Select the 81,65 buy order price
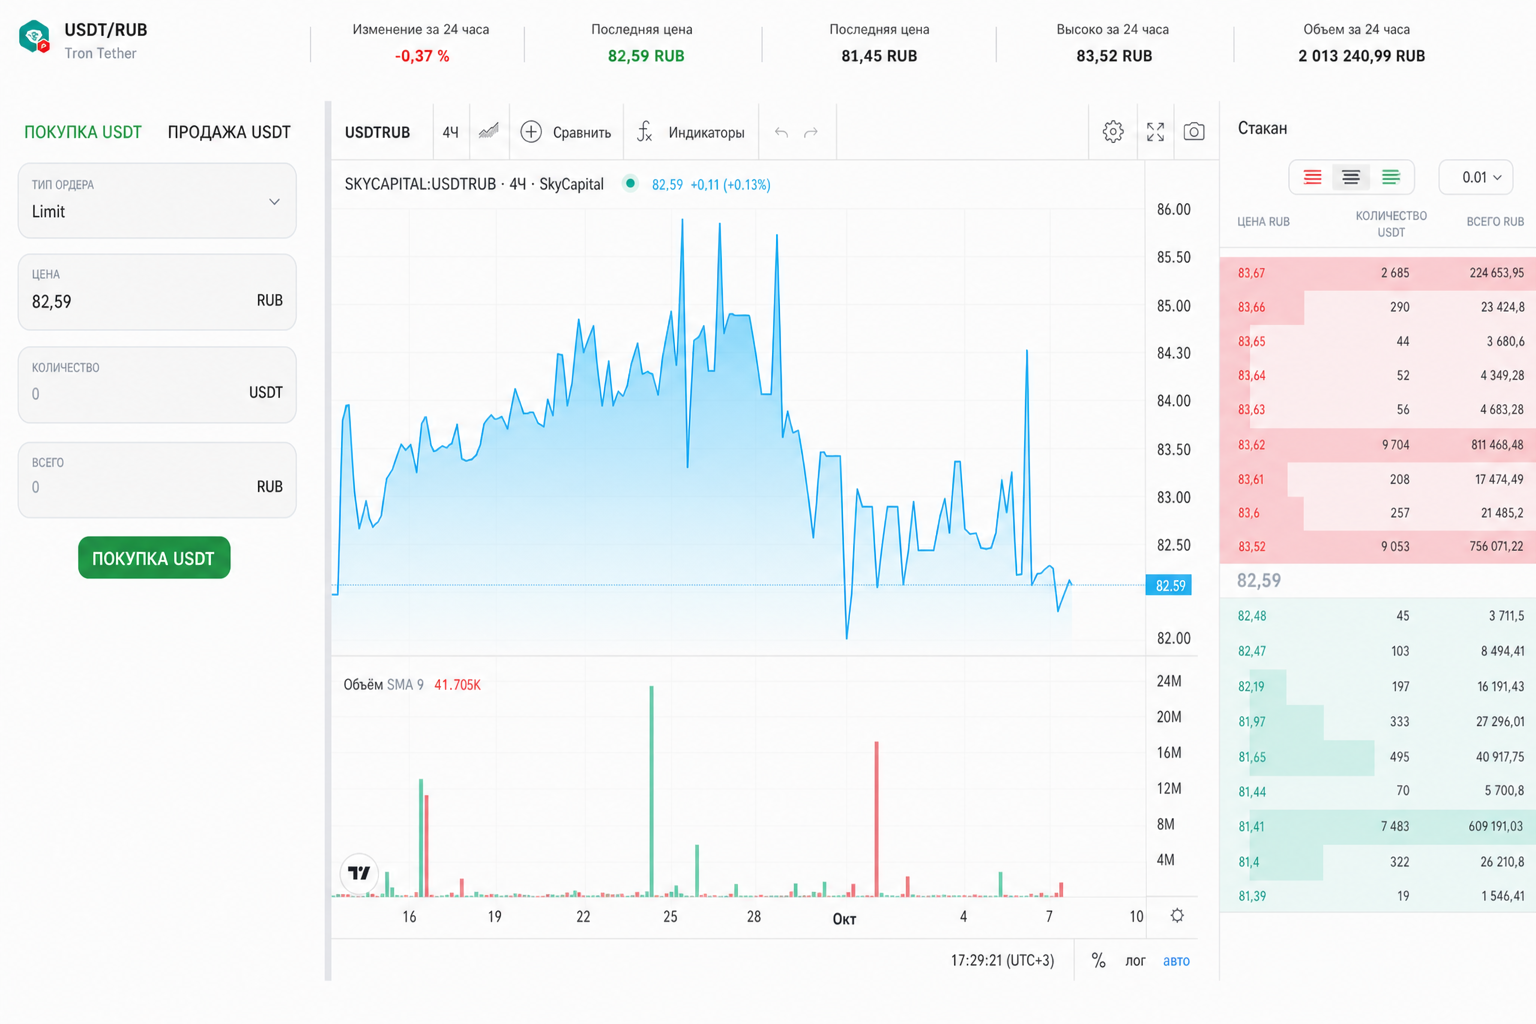 click(x=1252, y=757)
